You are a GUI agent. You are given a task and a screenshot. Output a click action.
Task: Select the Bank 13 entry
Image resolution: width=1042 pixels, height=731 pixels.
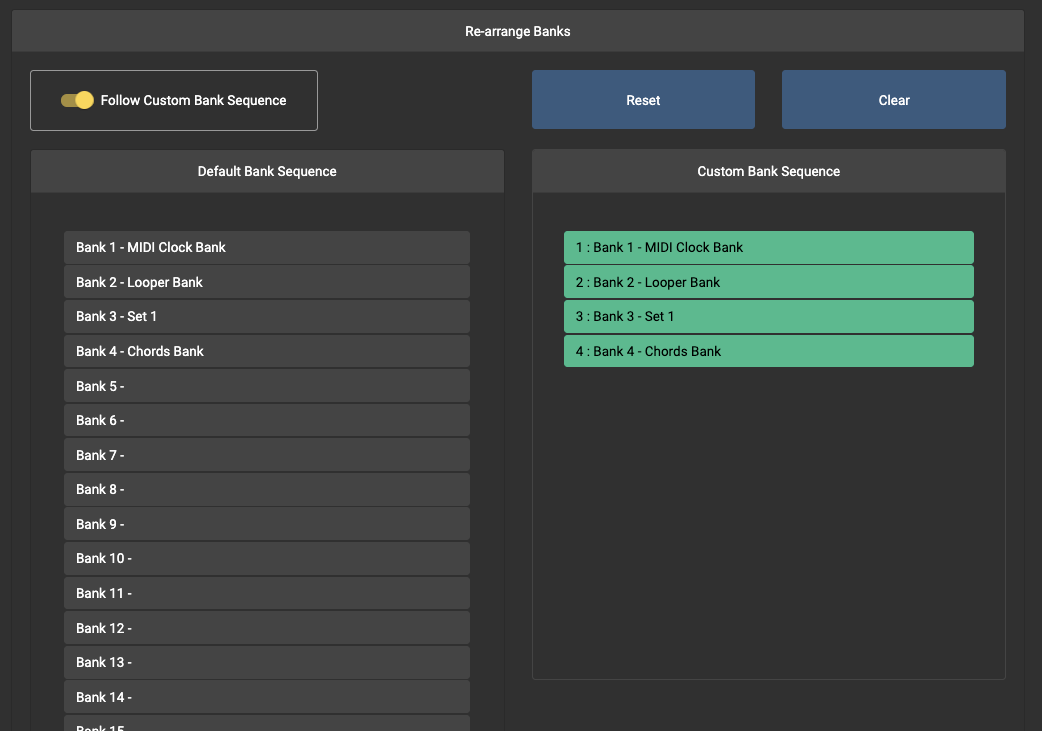coord(266,662)
